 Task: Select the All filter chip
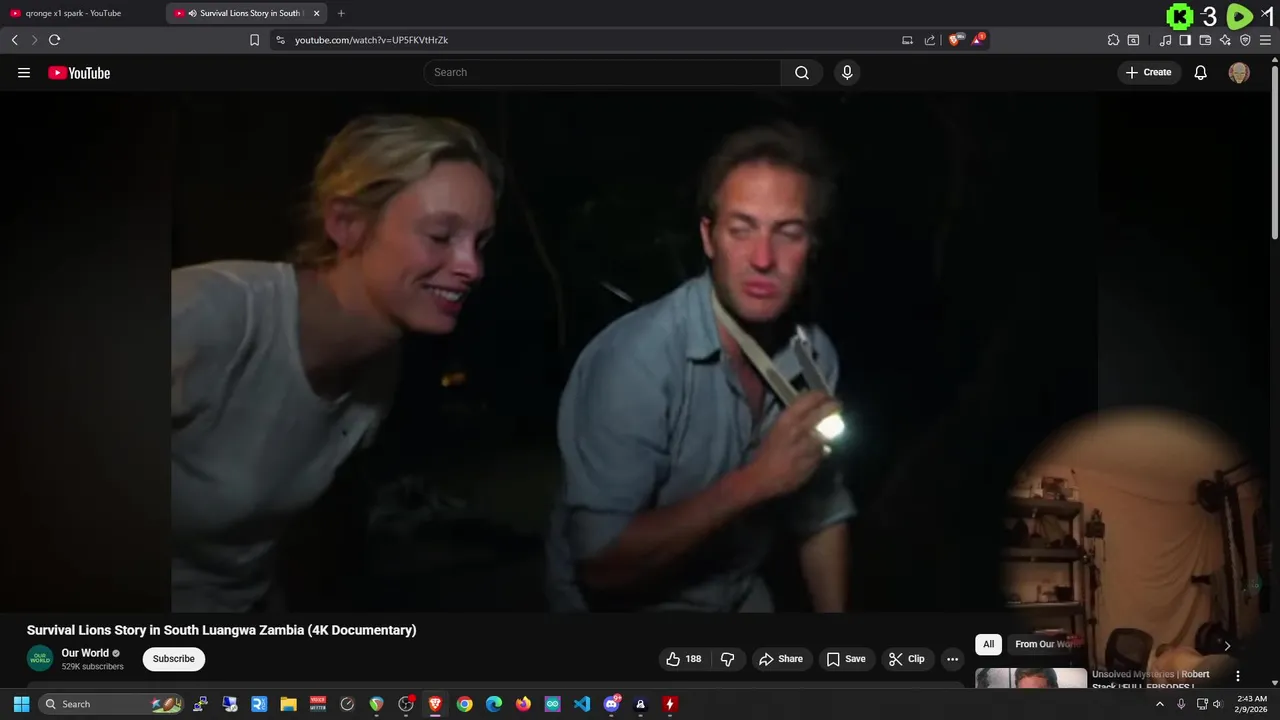(x=988, y=644)
